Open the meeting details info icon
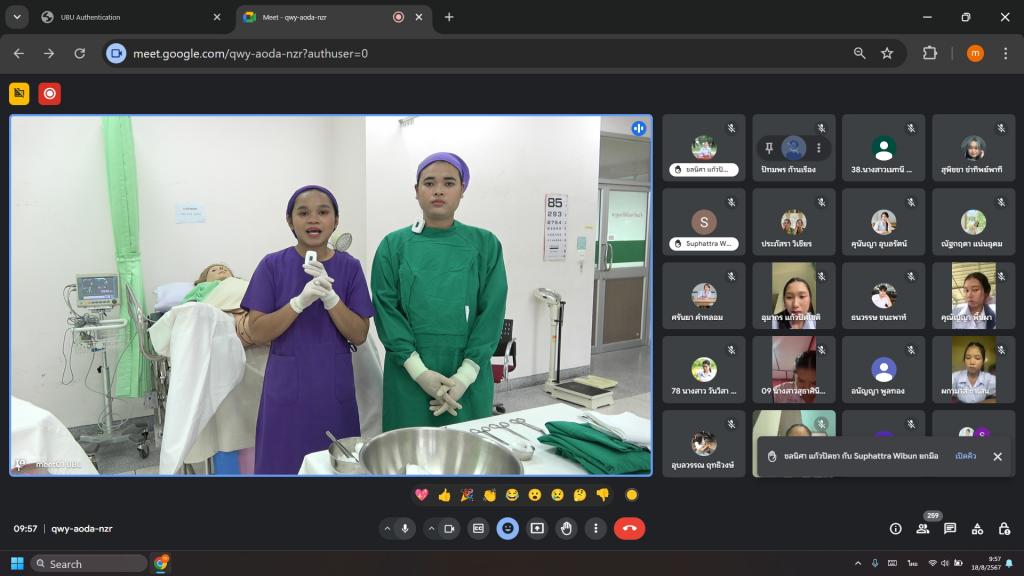Image resolution: width=1024 pixels, height=576 pixels. tap(895, 528)
